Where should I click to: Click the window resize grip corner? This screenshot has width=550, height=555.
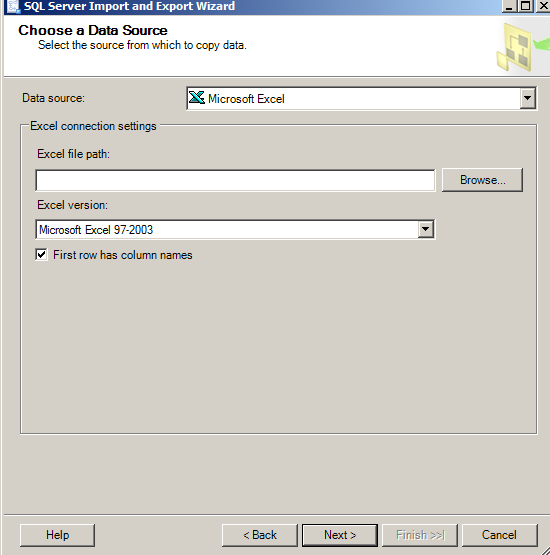point(545,550)
